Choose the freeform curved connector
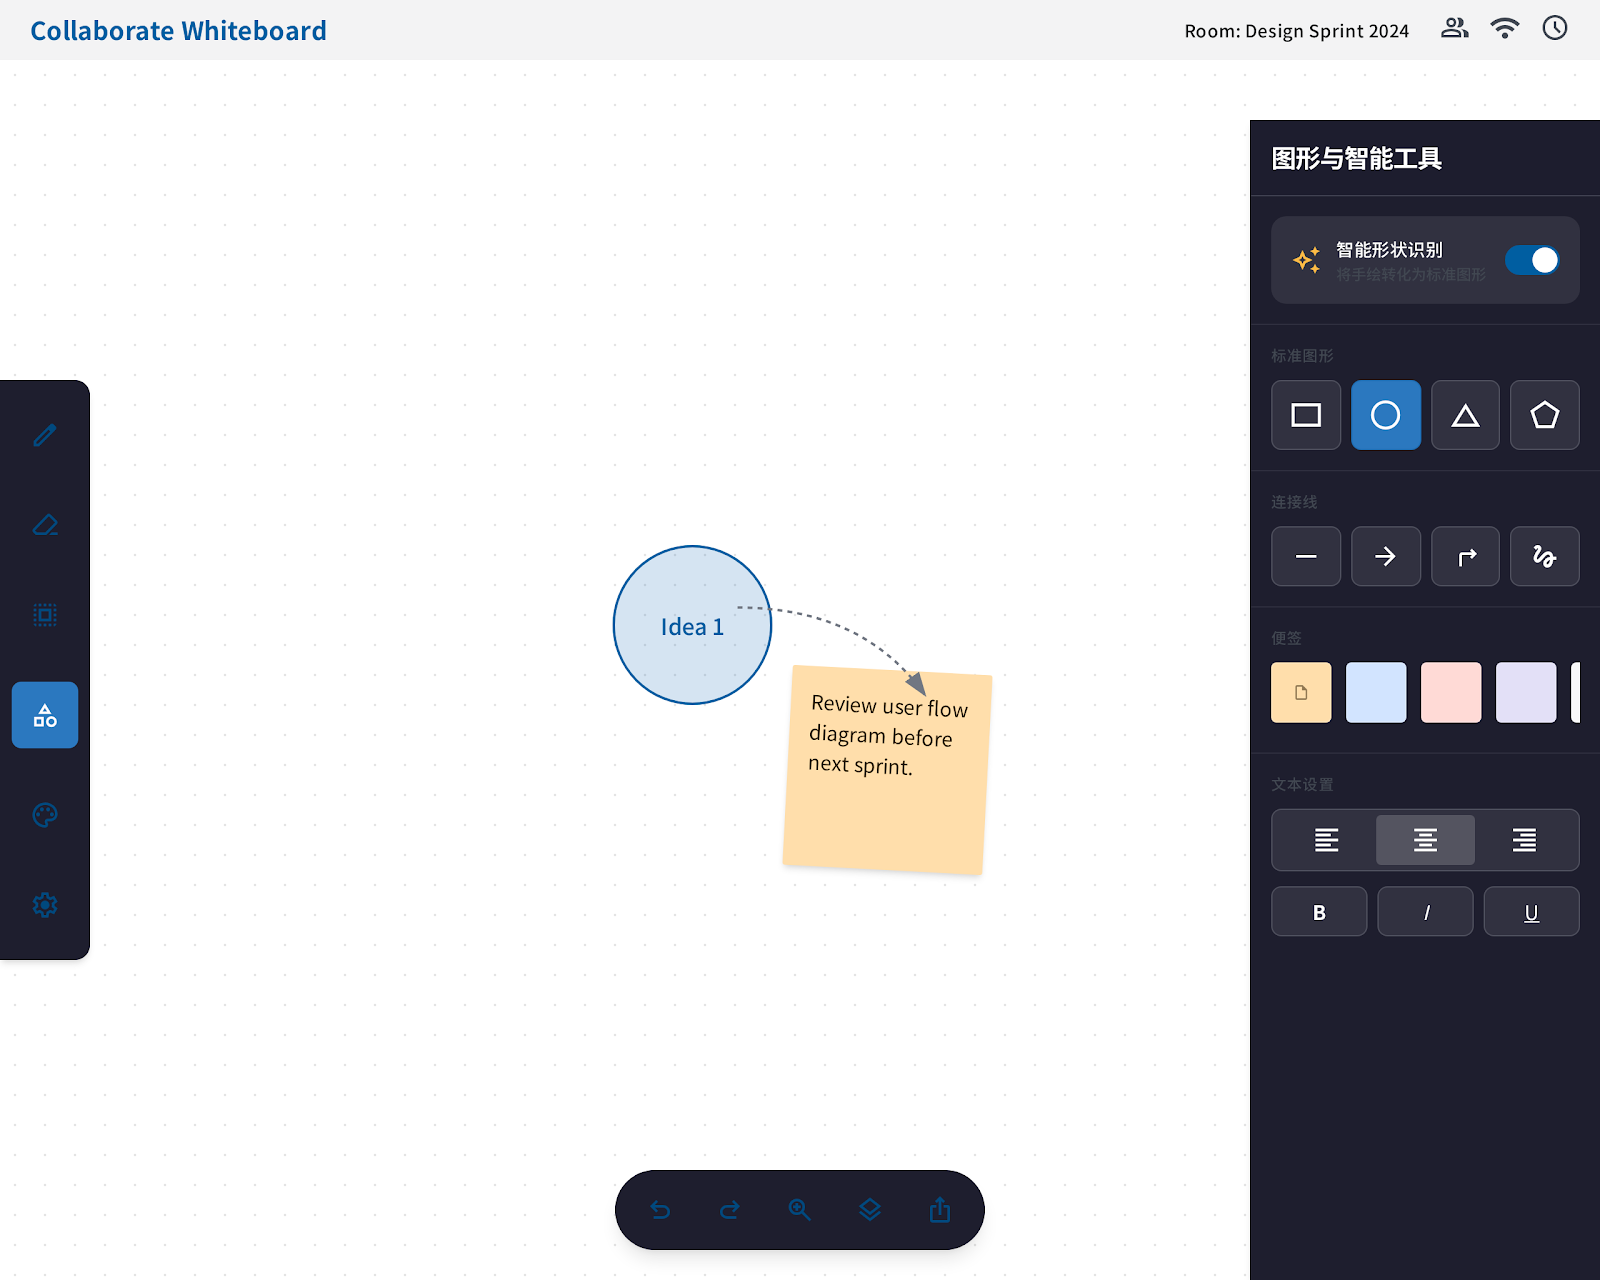1600x1280 pixels. point(1545,556)
